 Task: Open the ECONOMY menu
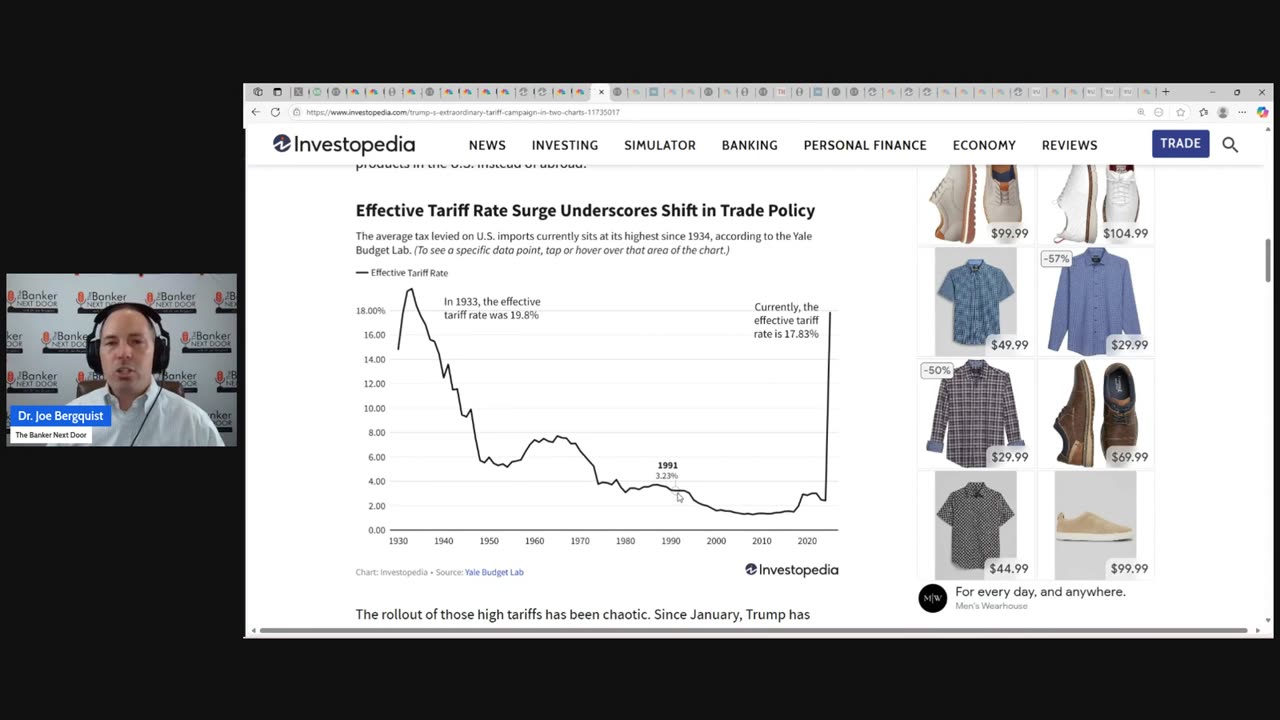pyautogui.click(x=984, y=145)
